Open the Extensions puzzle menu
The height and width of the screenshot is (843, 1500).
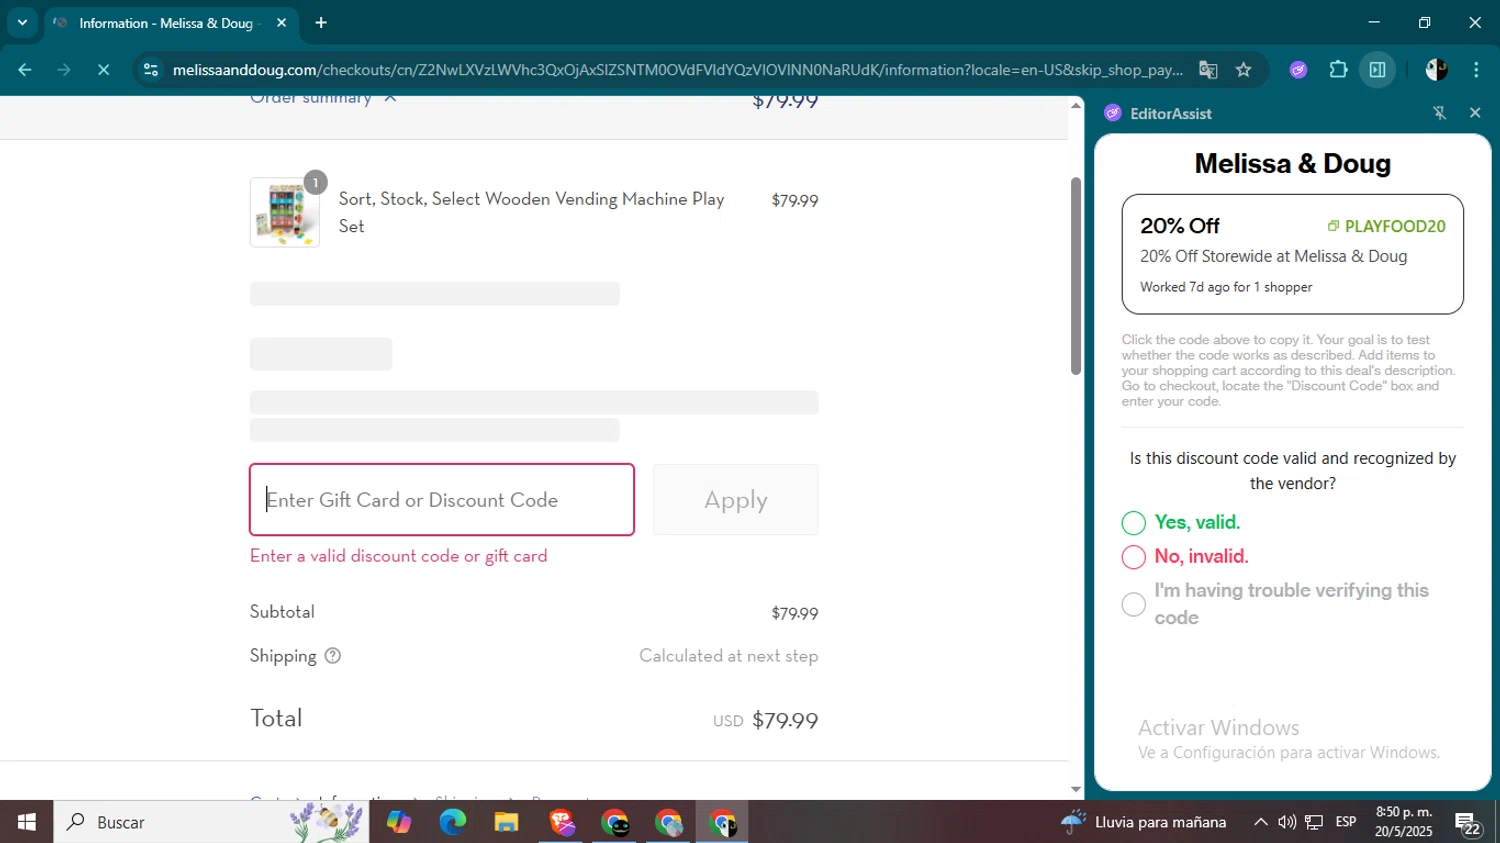pyautogui.click(x=1338, y=70)
